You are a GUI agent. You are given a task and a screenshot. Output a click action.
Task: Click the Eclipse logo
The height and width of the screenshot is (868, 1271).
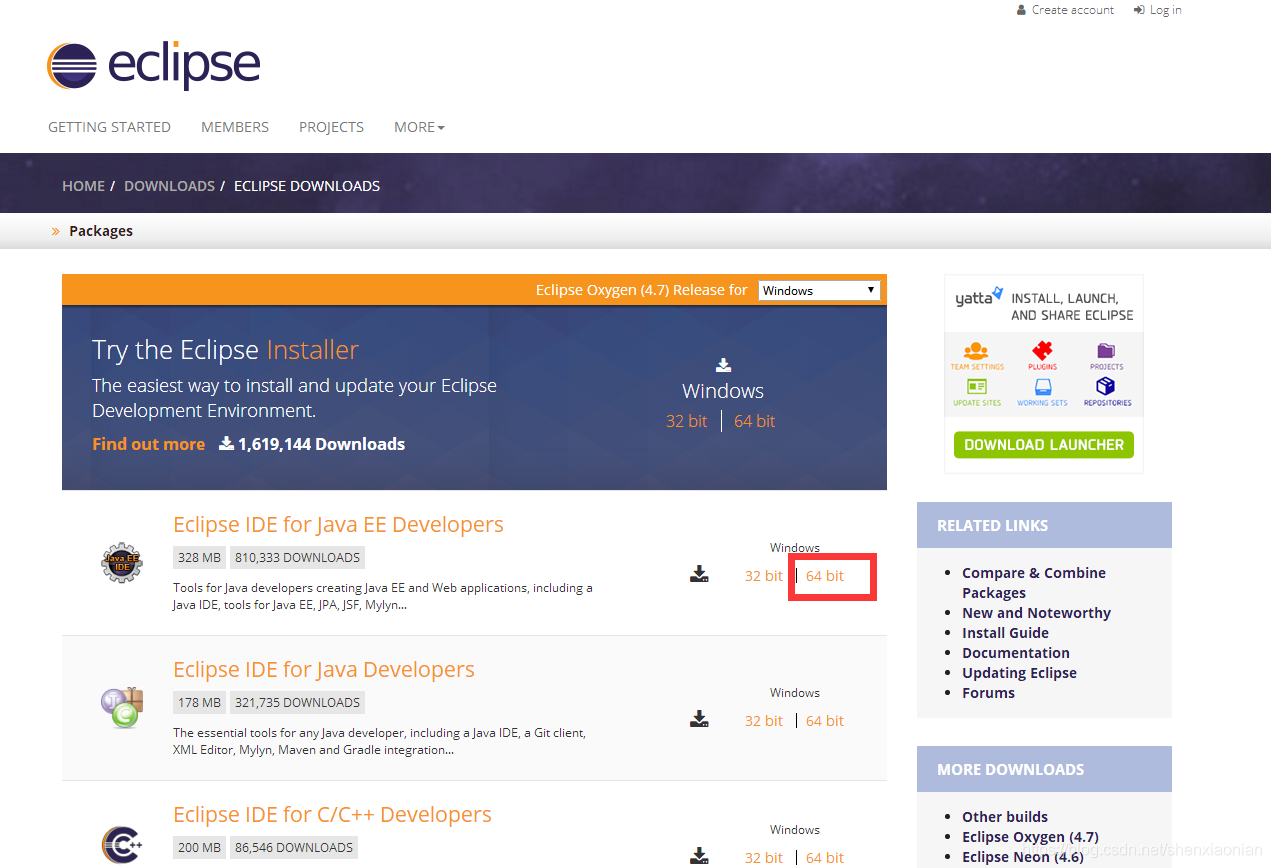point(154,67)
